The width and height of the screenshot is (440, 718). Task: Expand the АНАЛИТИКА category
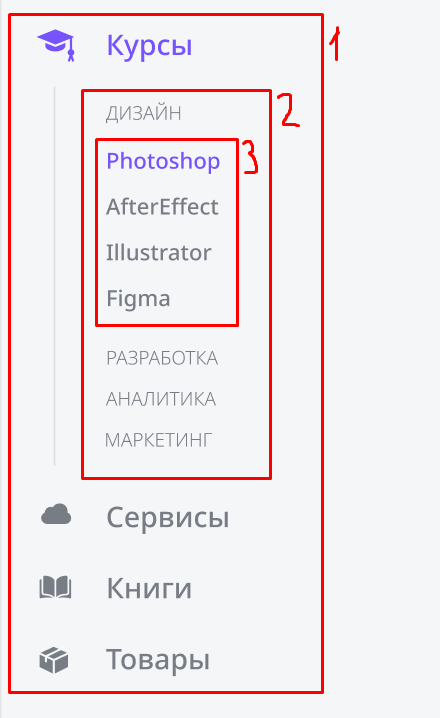[x=161, y=399]
